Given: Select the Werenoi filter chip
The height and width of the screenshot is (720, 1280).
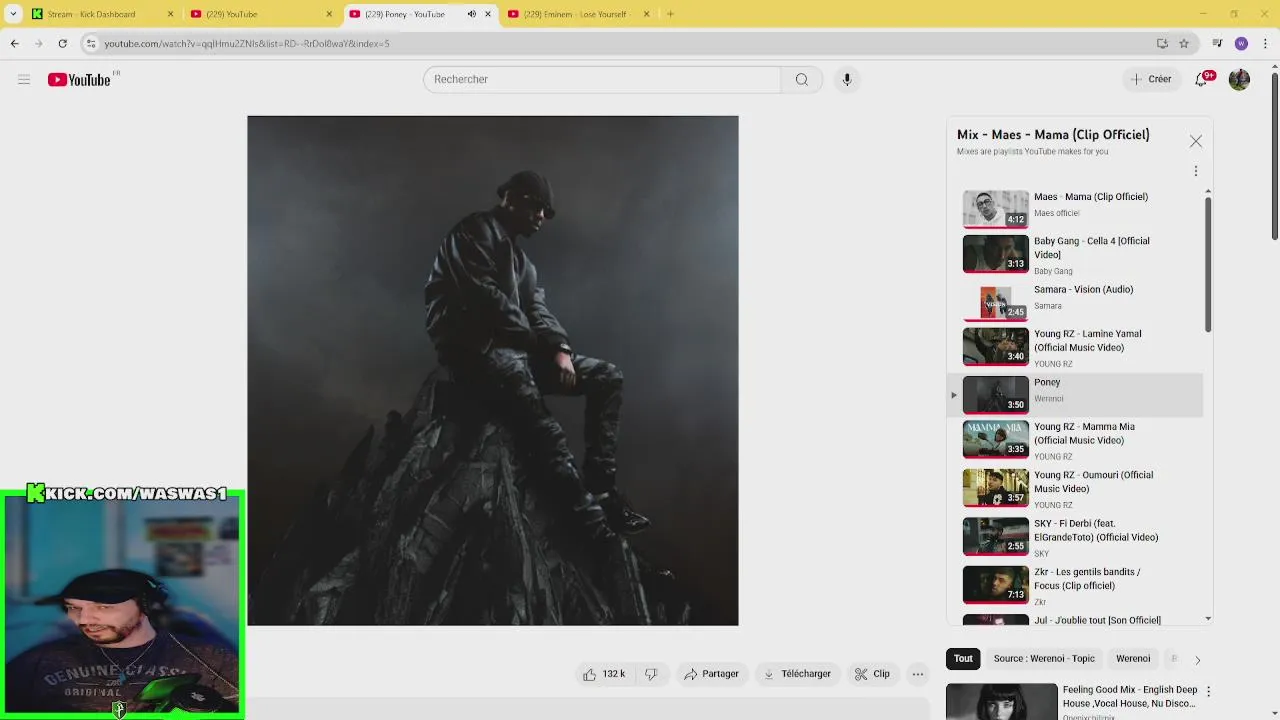Looking at the screenshot, I should pos(1133,659).
